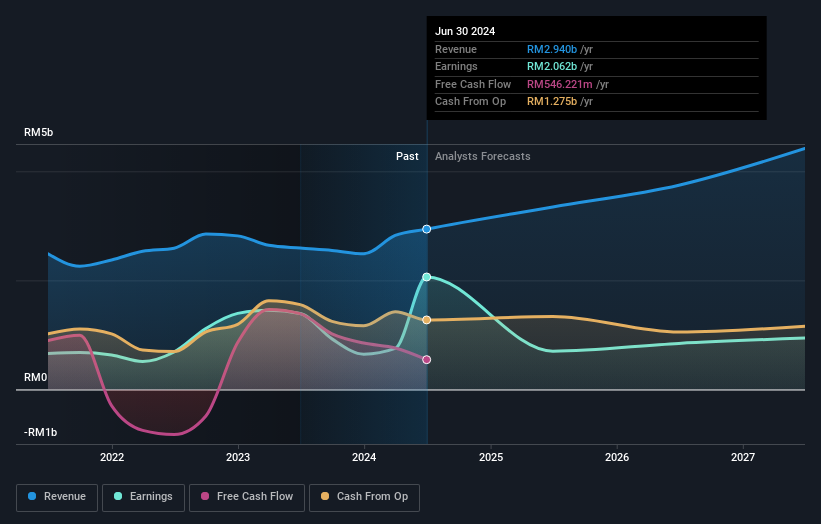Click the teal Earnings legend dot
The width and height of the screenshot is (821, 524).
pyautogui.click(x=118, y=496)
